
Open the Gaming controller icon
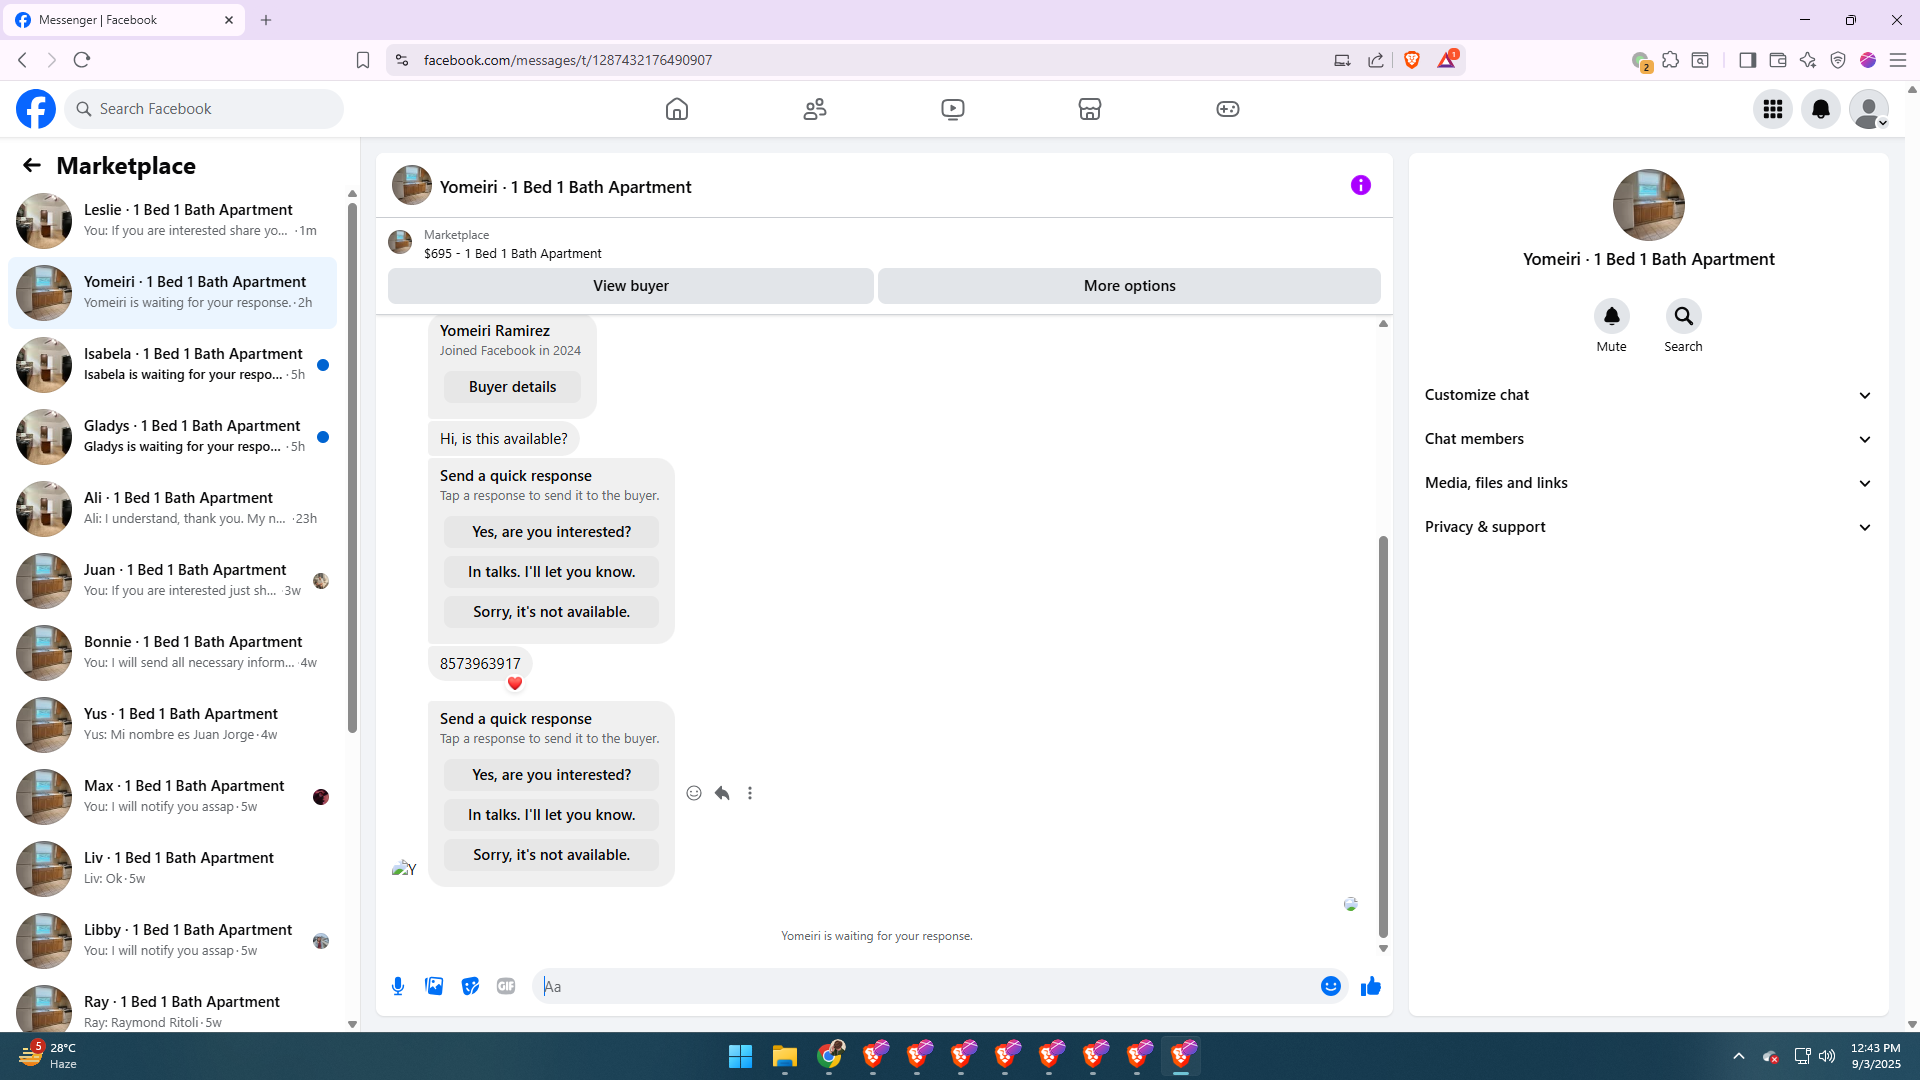(1228, 109)
